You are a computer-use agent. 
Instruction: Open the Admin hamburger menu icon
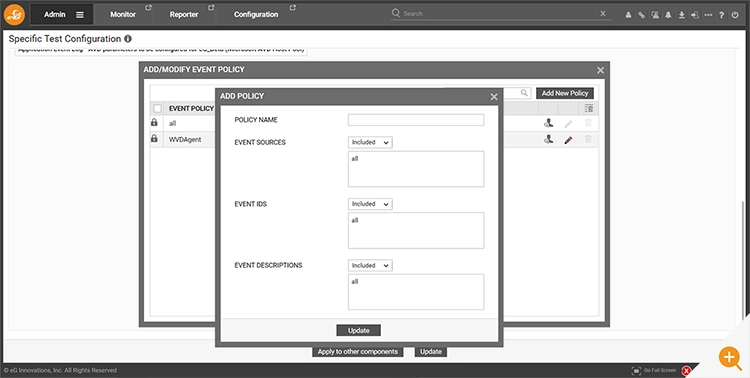80,15
